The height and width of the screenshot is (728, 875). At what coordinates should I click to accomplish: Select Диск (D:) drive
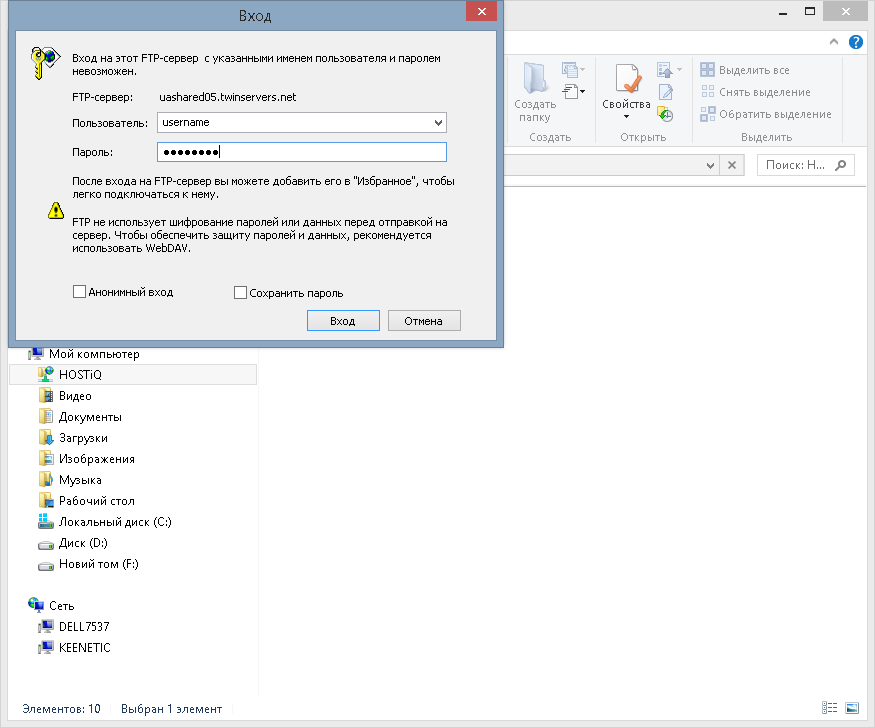tap(73, 543)
